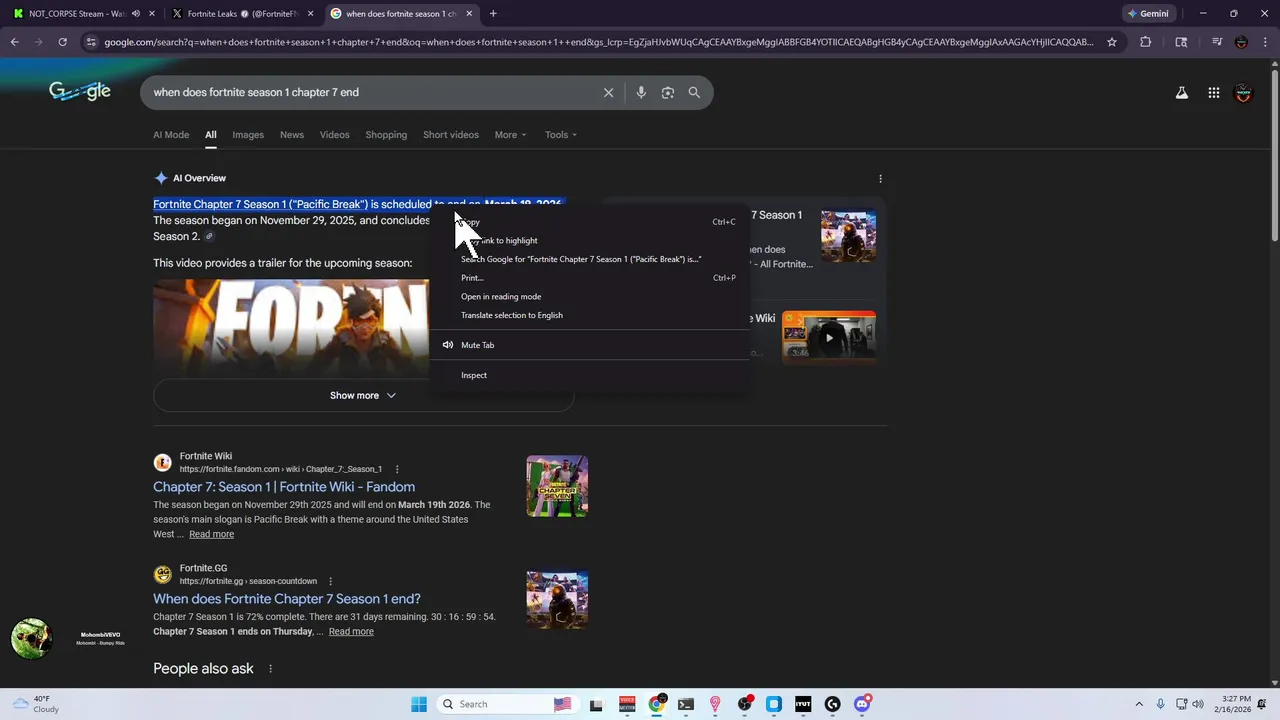Open the speaker volume tray icon
The width and height of the screenshot is (1280, 720).
coord(1198,704)
